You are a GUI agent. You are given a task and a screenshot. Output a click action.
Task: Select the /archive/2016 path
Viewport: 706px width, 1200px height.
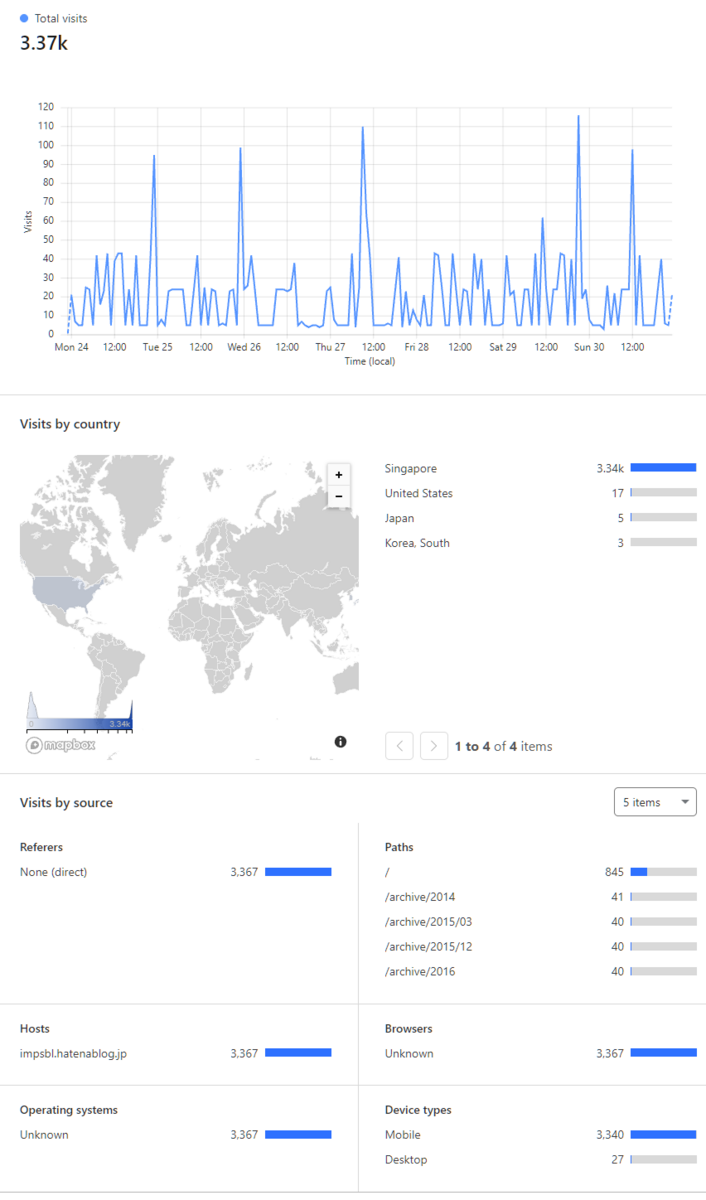540,972
